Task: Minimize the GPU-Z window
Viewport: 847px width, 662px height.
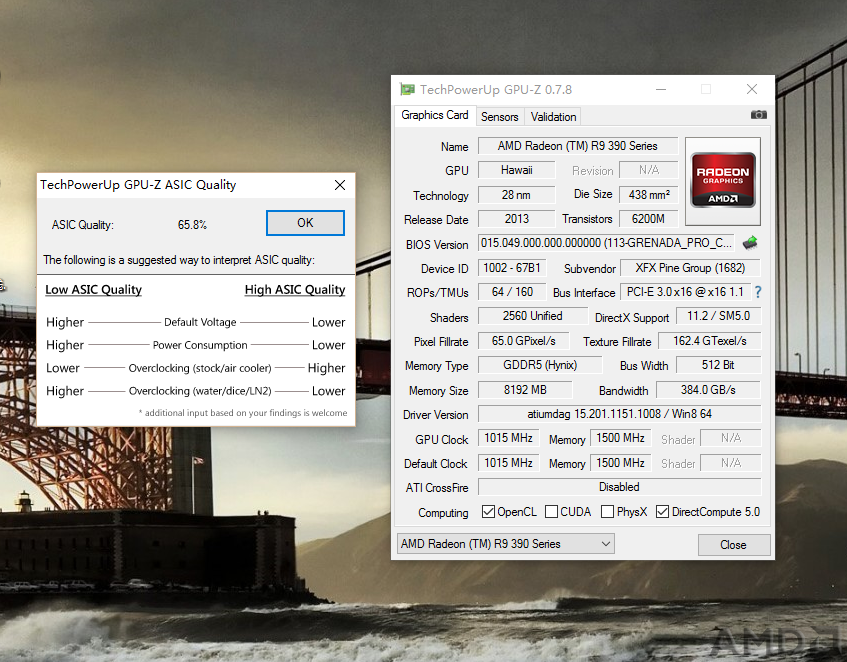Action: click(x=661, y=89)
